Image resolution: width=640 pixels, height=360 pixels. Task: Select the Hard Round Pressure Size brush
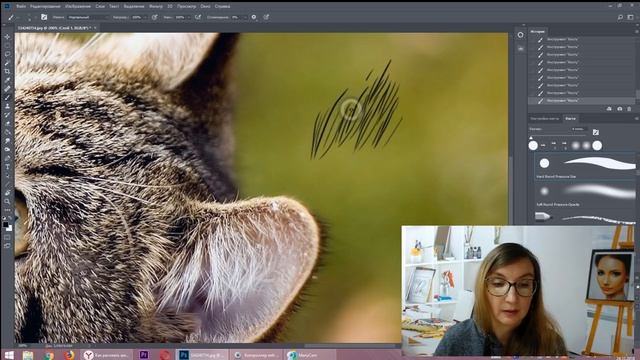(x=585, y=167)
